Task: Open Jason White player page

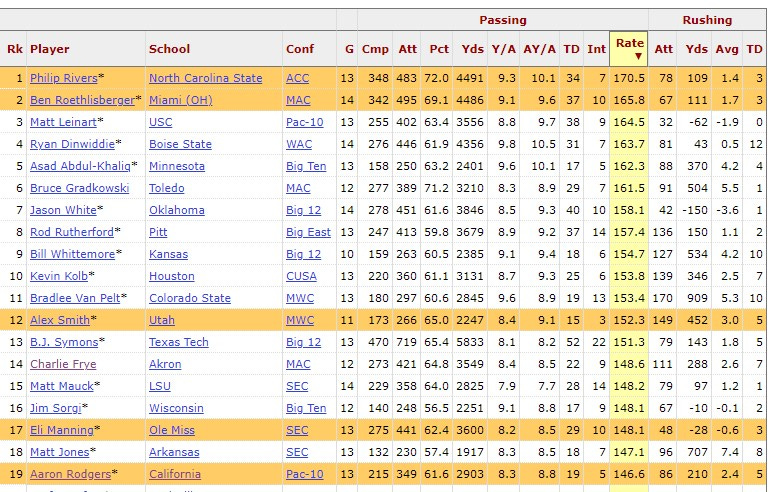Action: point(63,210)
